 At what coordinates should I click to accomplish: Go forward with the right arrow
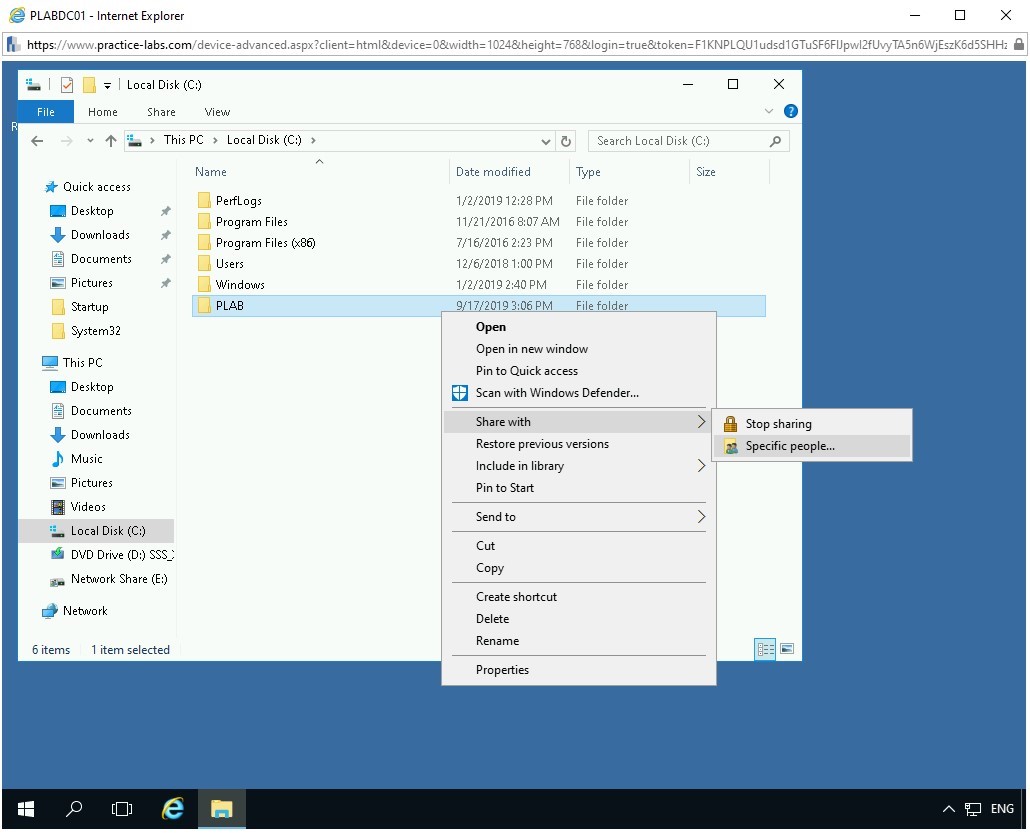(66, 141)
